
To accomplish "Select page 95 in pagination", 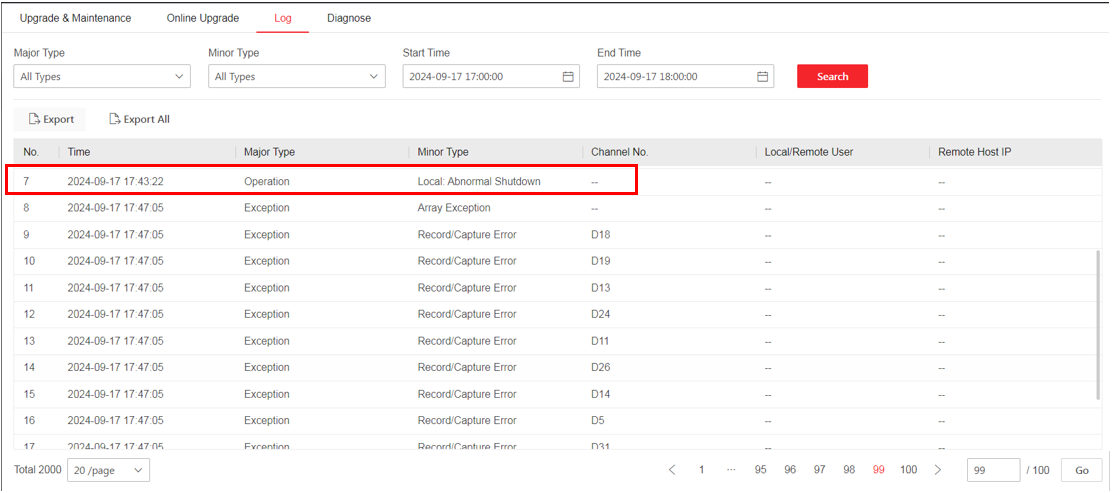I will (761, 470).
